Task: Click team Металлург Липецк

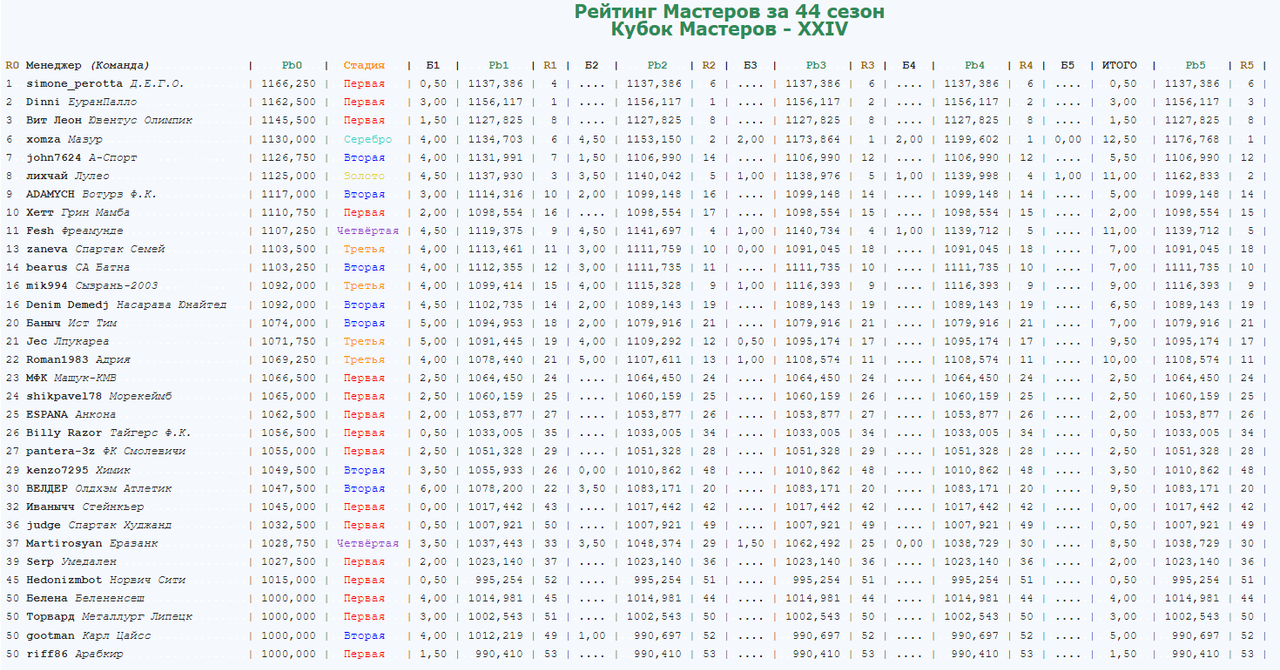Action: pyautogui.click(x=138, y=617)
